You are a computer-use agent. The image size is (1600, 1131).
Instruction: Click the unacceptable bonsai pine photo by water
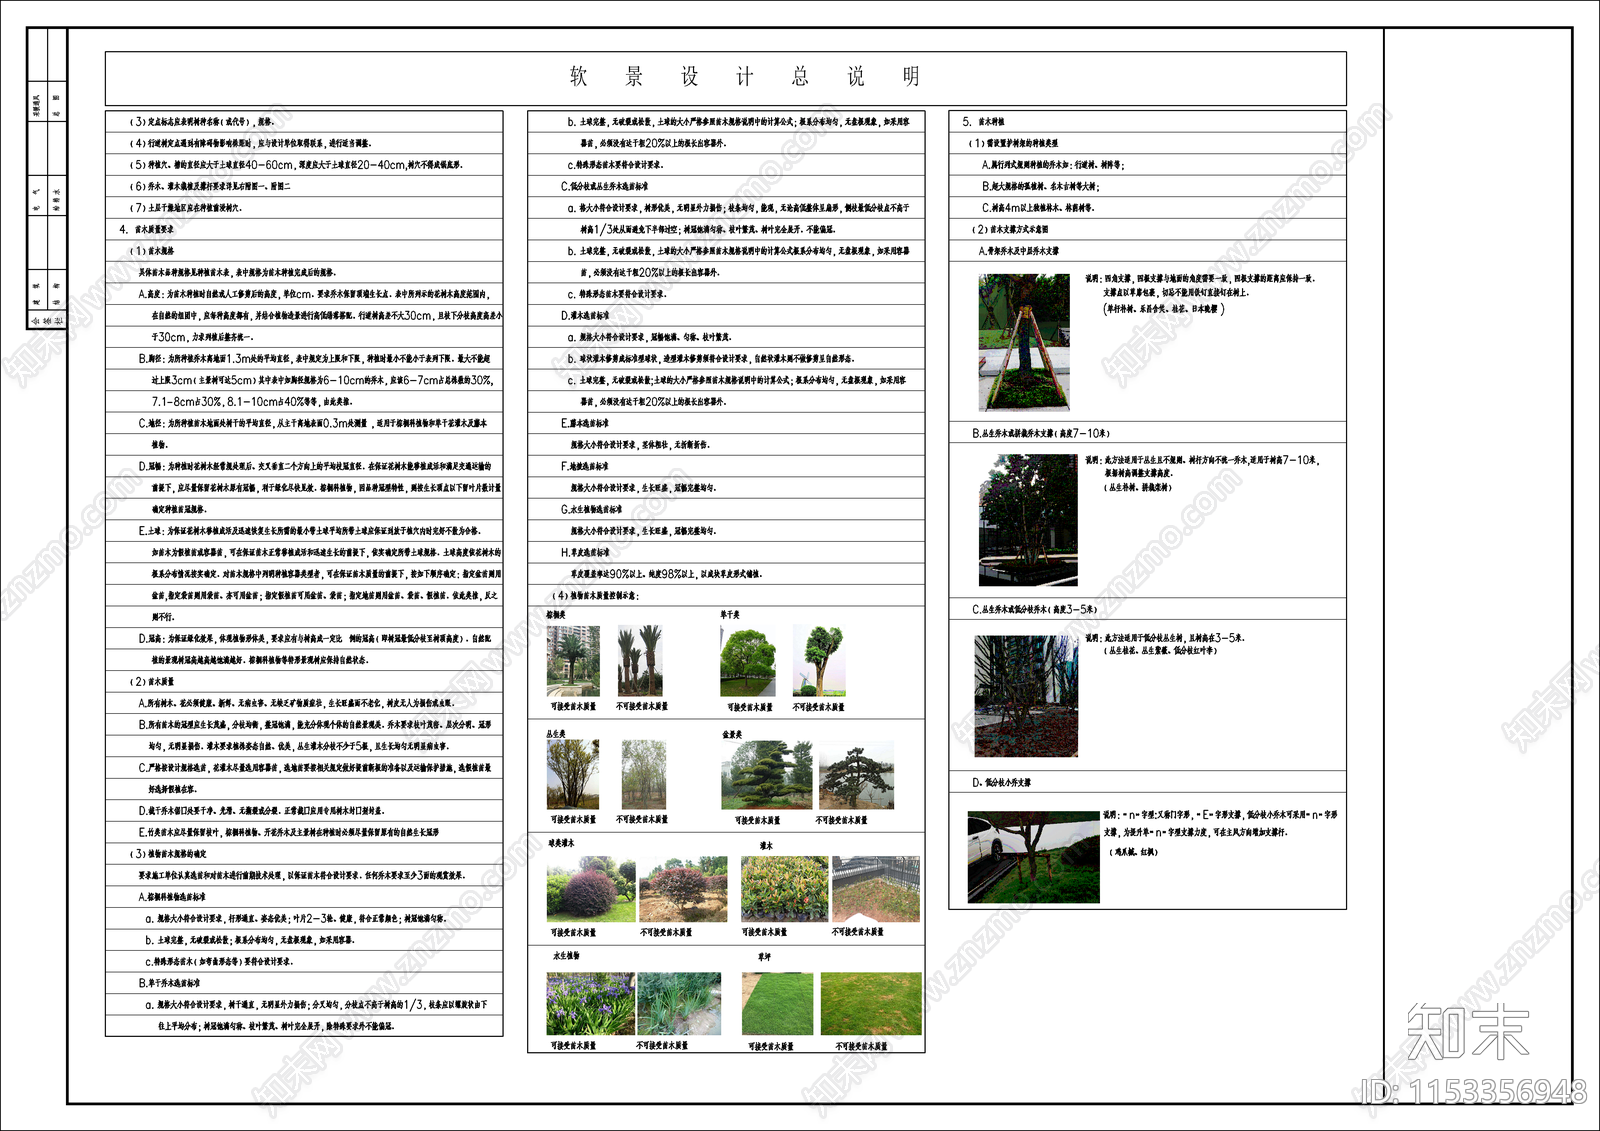coord(857,775)
